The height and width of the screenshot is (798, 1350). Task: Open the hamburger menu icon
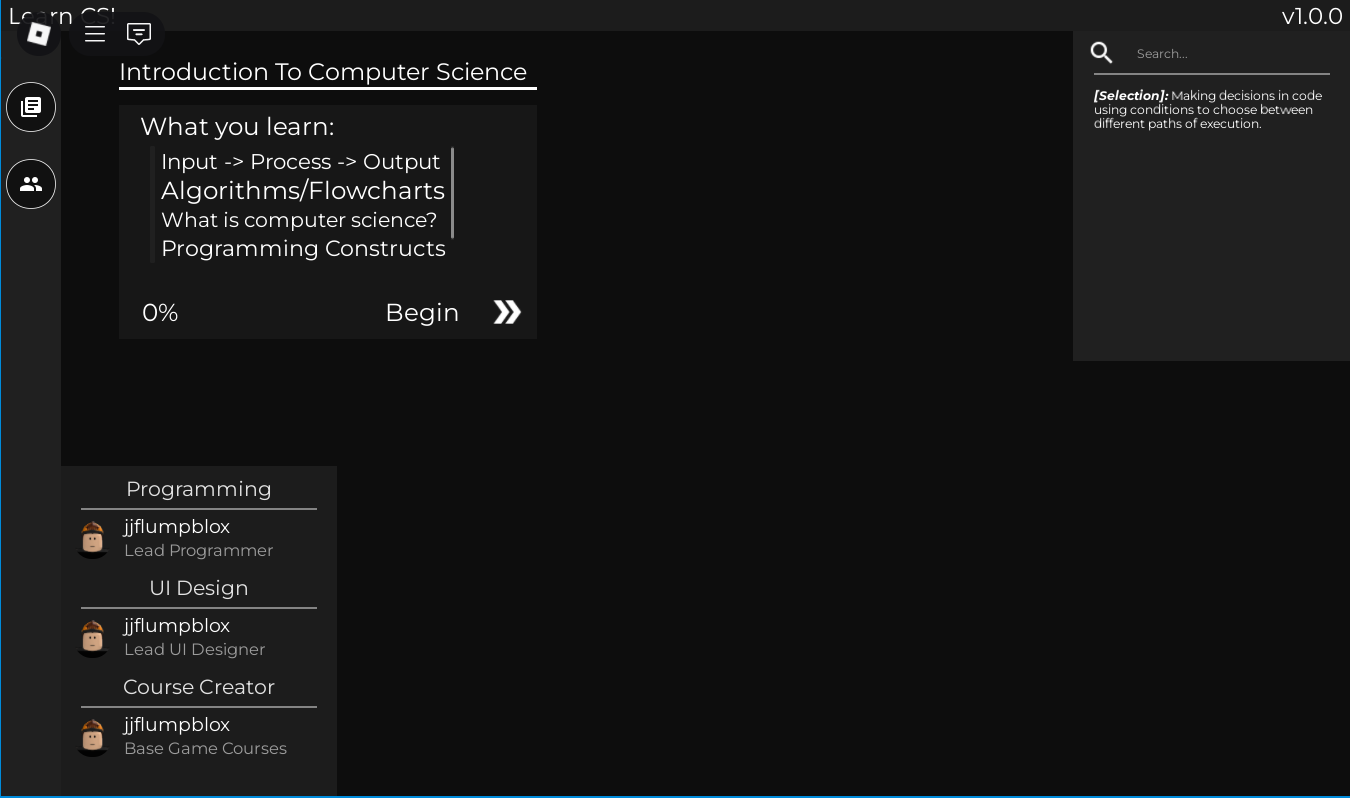95,34
